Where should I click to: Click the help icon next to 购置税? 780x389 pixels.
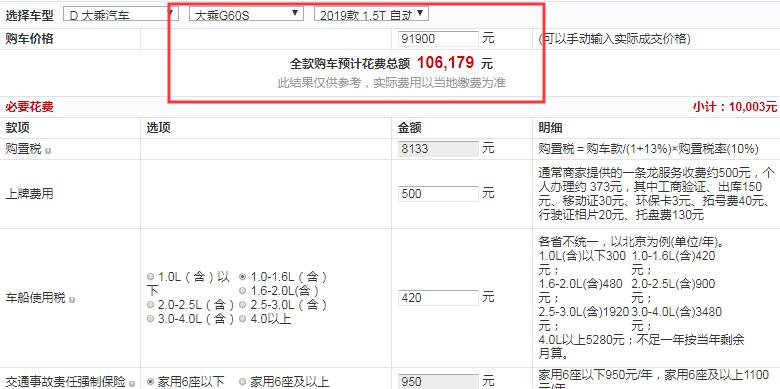[48, 150]
